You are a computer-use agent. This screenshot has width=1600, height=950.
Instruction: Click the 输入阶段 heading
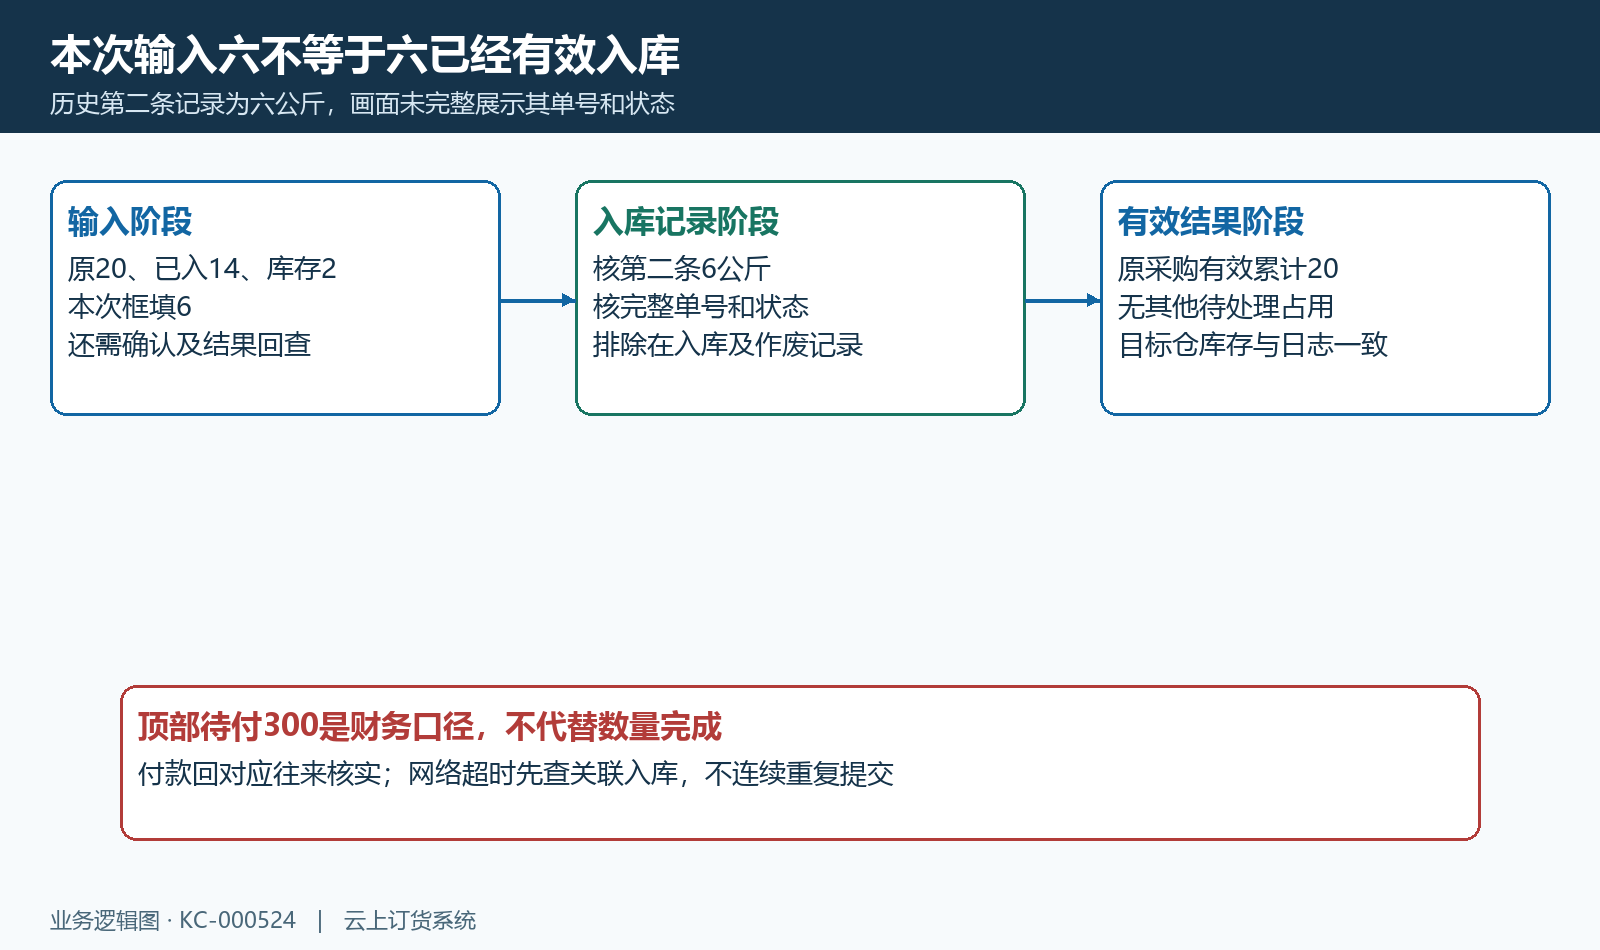[130, 222]
